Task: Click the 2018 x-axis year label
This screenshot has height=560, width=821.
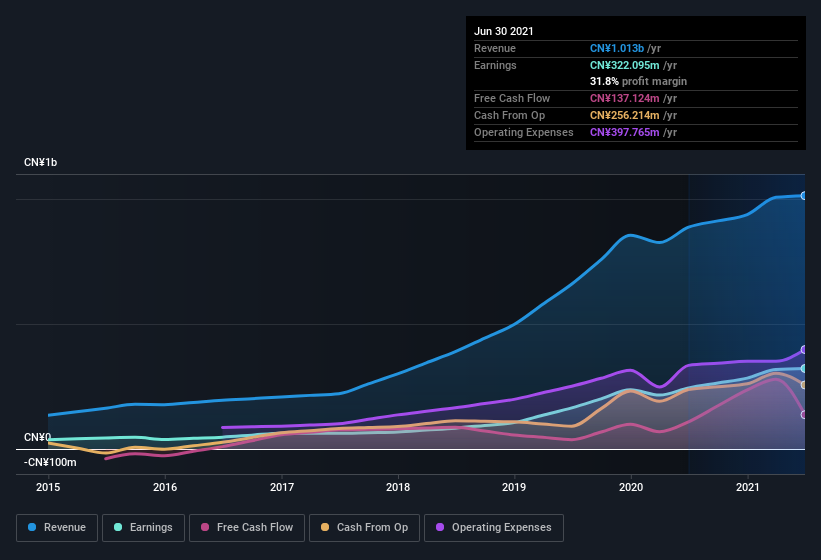Action: coord(398,487)
